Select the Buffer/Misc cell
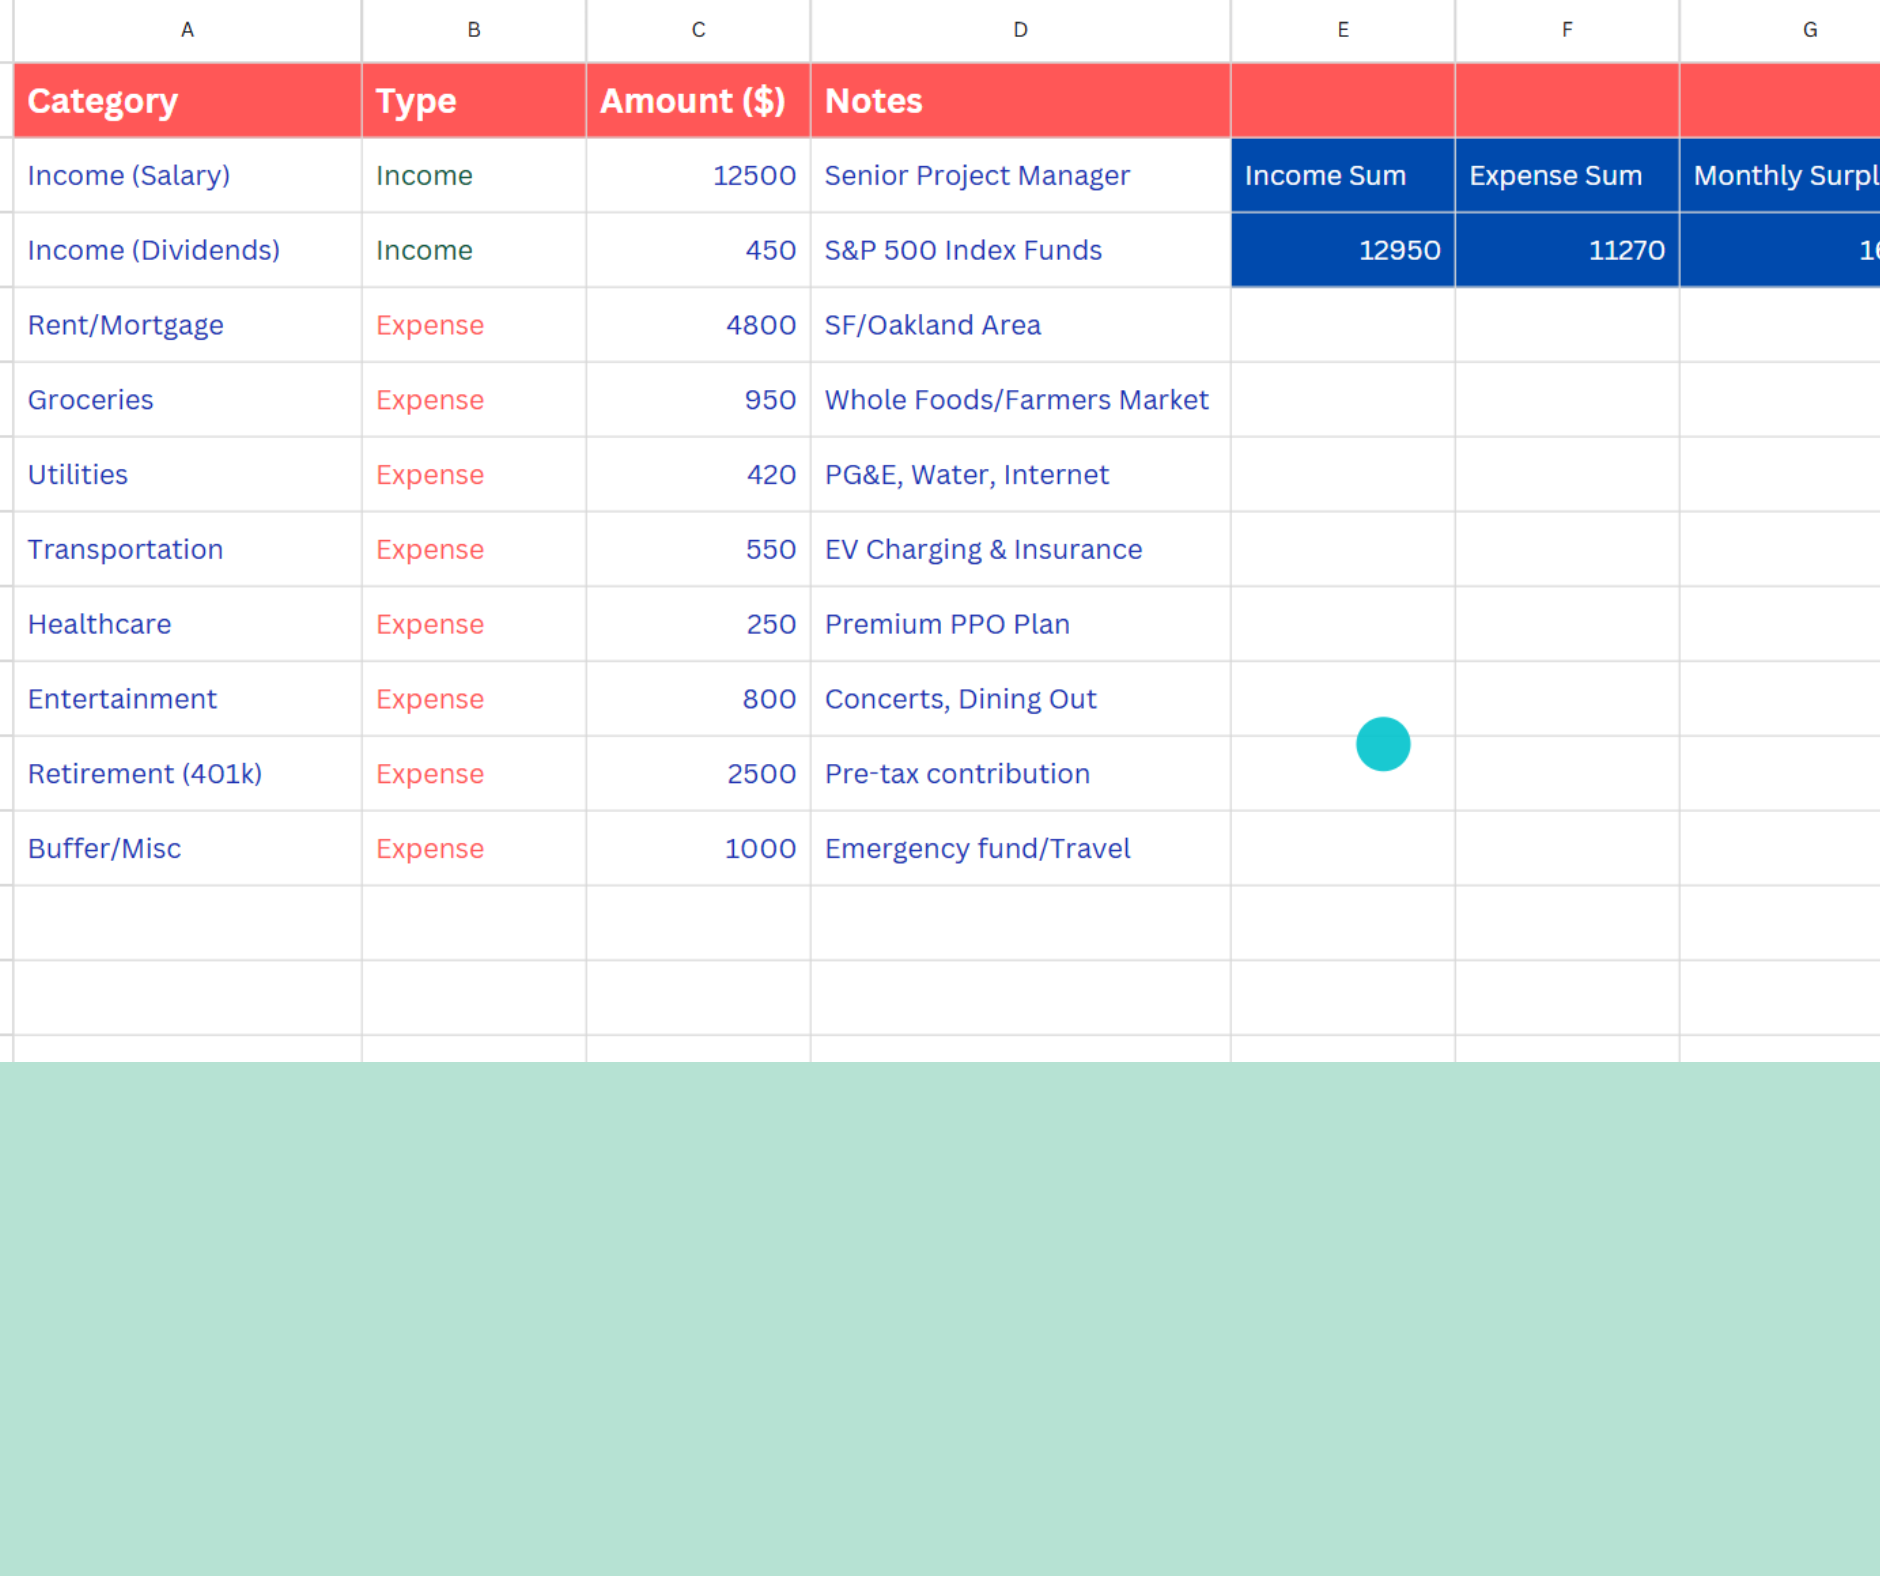 (187, 848)
